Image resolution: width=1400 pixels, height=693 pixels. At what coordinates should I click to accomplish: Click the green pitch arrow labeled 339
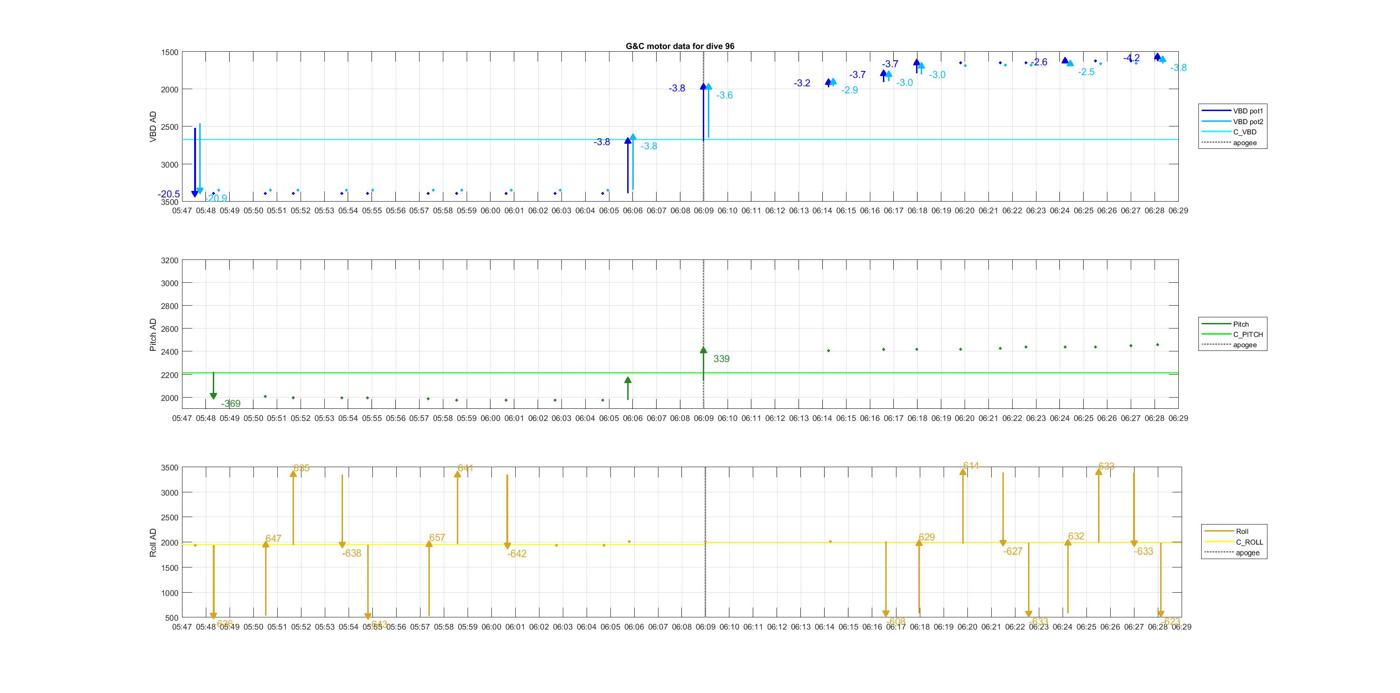pyautogui.click(x=704, y=363)
